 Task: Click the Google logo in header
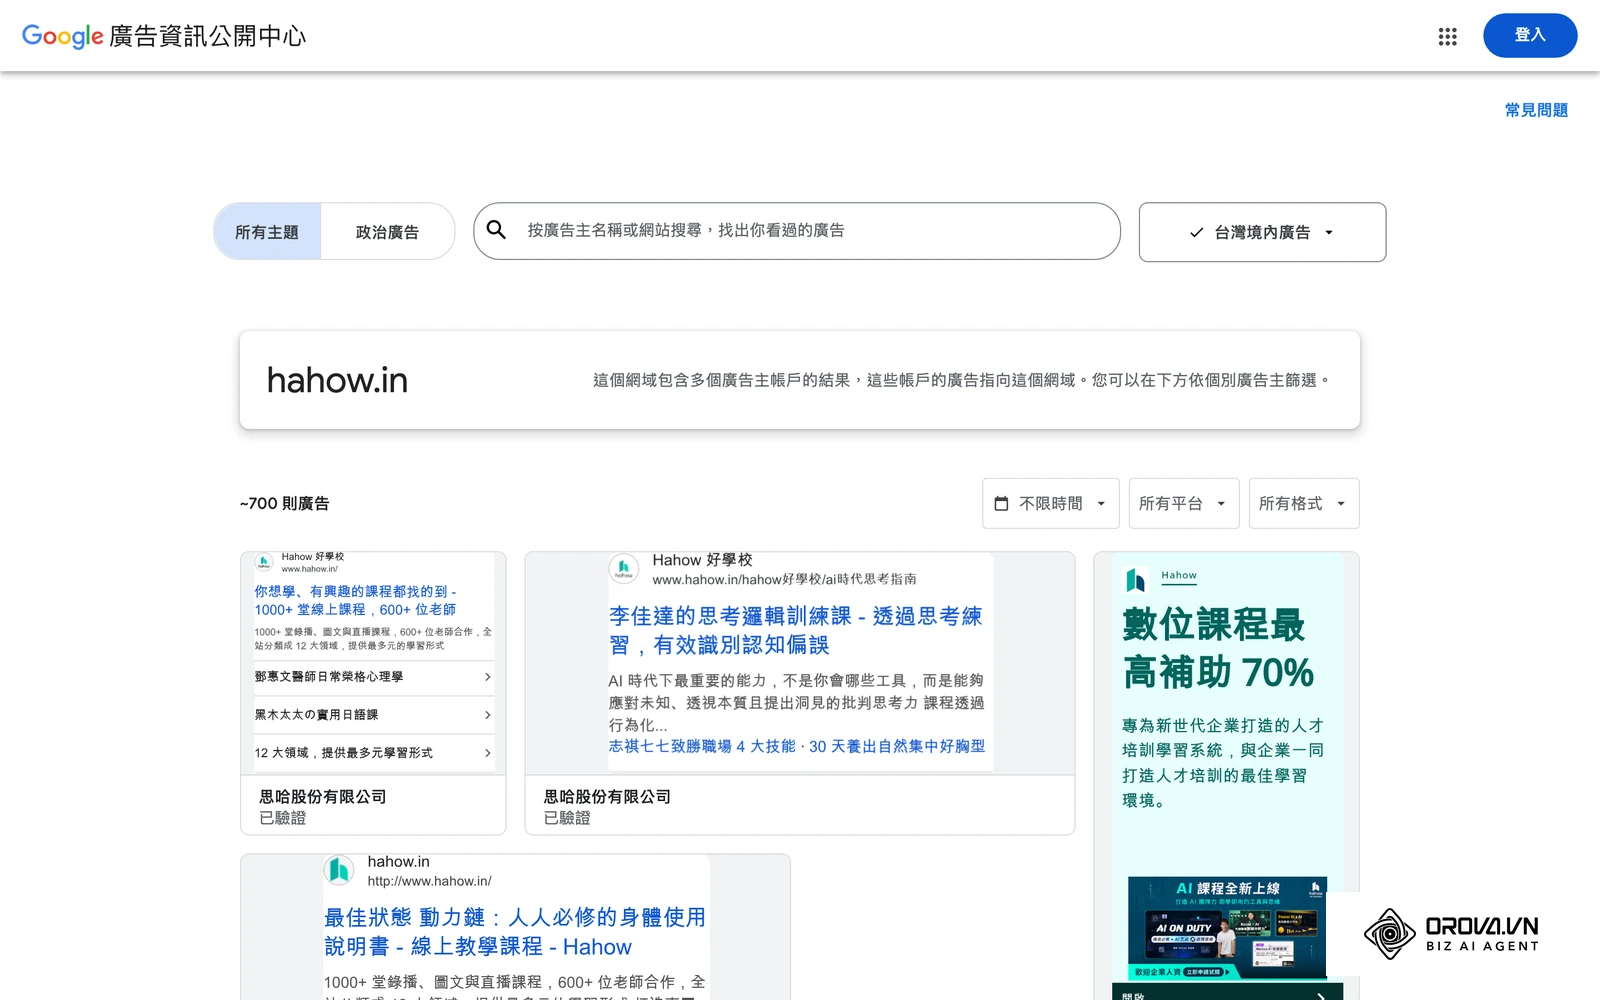(x=62, y=36)
